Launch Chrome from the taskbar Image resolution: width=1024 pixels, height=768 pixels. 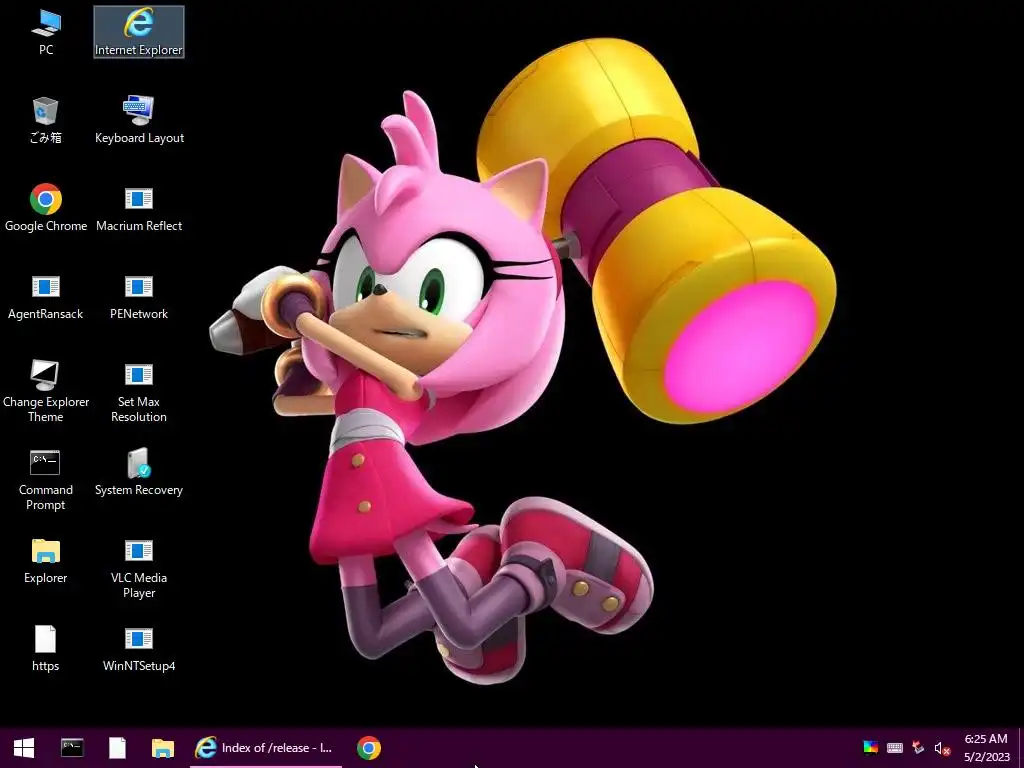point(369,748)
